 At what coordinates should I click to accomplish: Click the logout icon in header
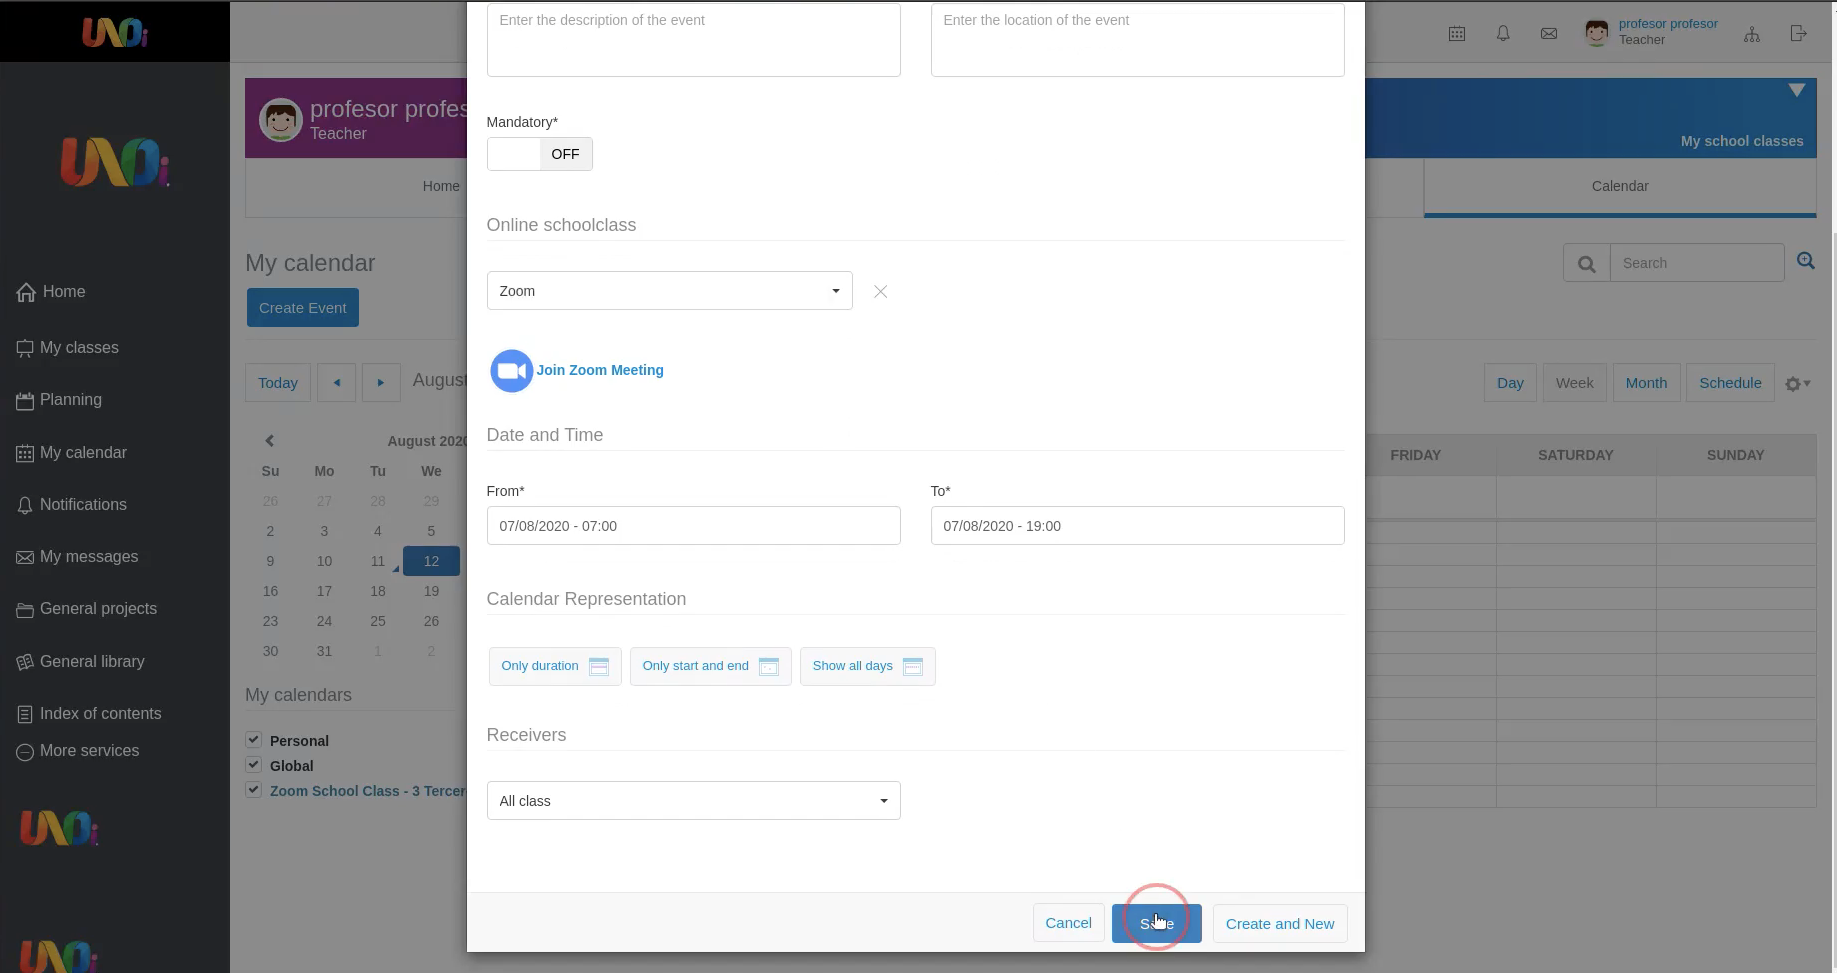1799,34
